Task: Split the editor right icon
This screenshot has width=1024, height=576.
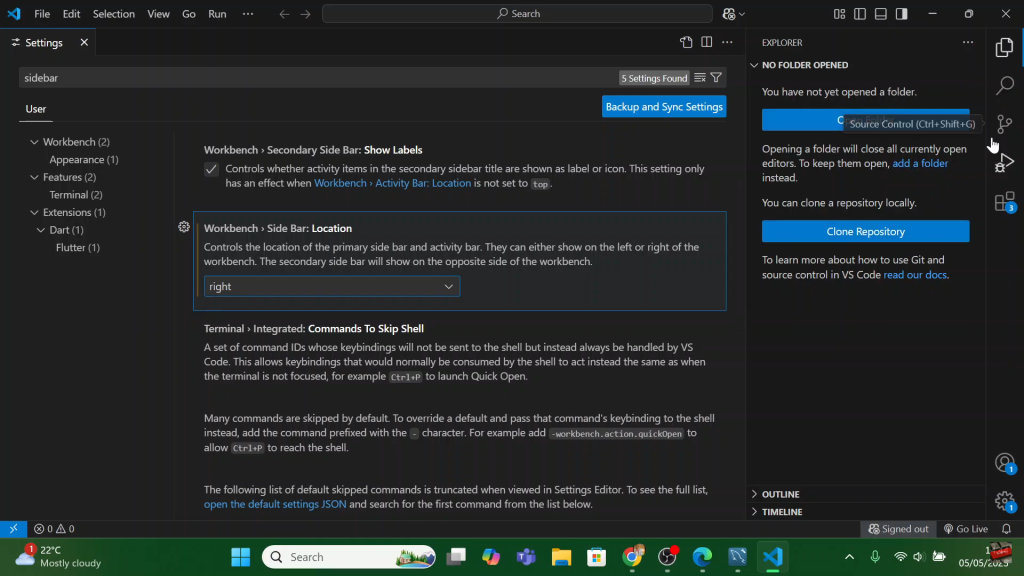Action: [707, 42]
